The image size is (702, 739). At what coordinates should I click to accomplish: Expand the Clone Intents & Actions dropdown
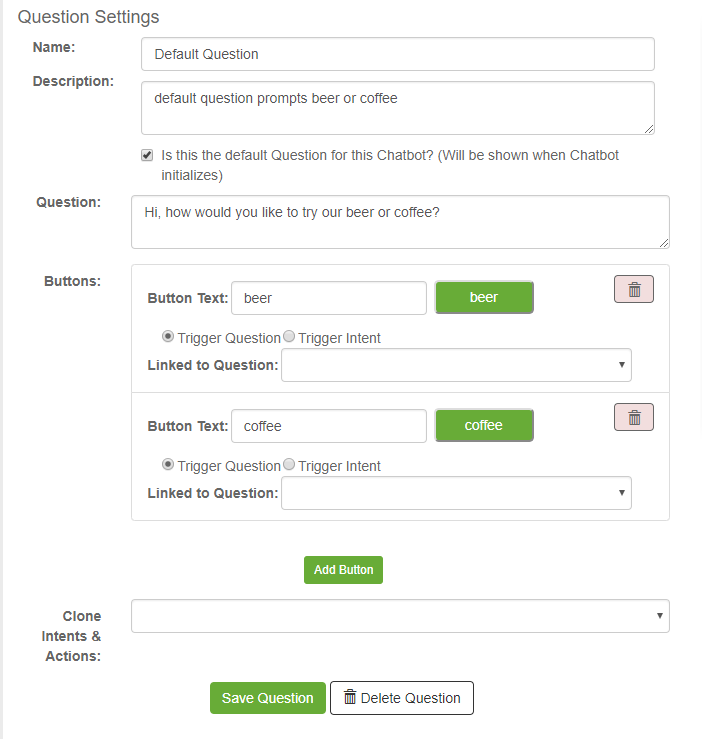tap(400, 616)
